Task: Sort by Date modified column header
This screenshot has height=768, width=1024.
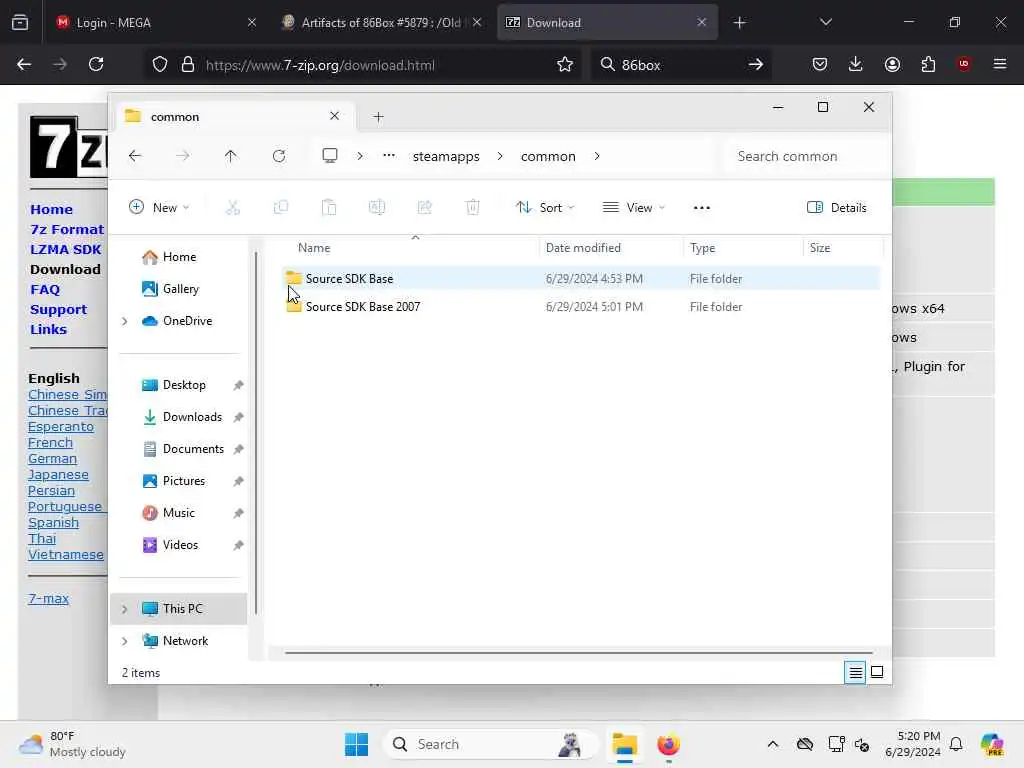Action: point(611,248)
